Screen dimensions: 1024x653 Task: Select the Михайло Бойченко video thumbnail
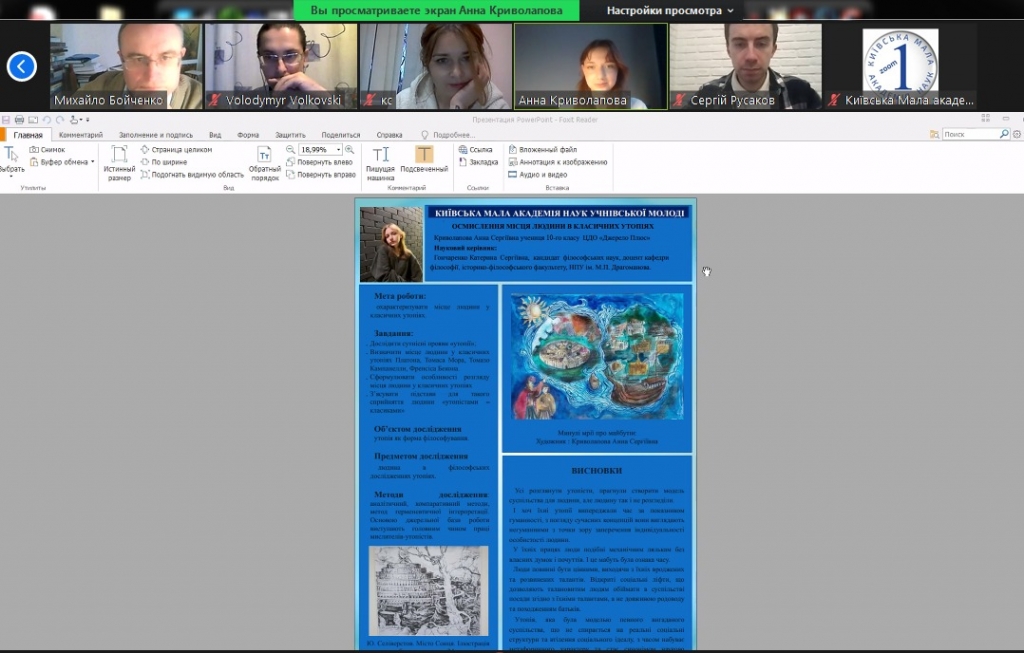tap(126, 66)
